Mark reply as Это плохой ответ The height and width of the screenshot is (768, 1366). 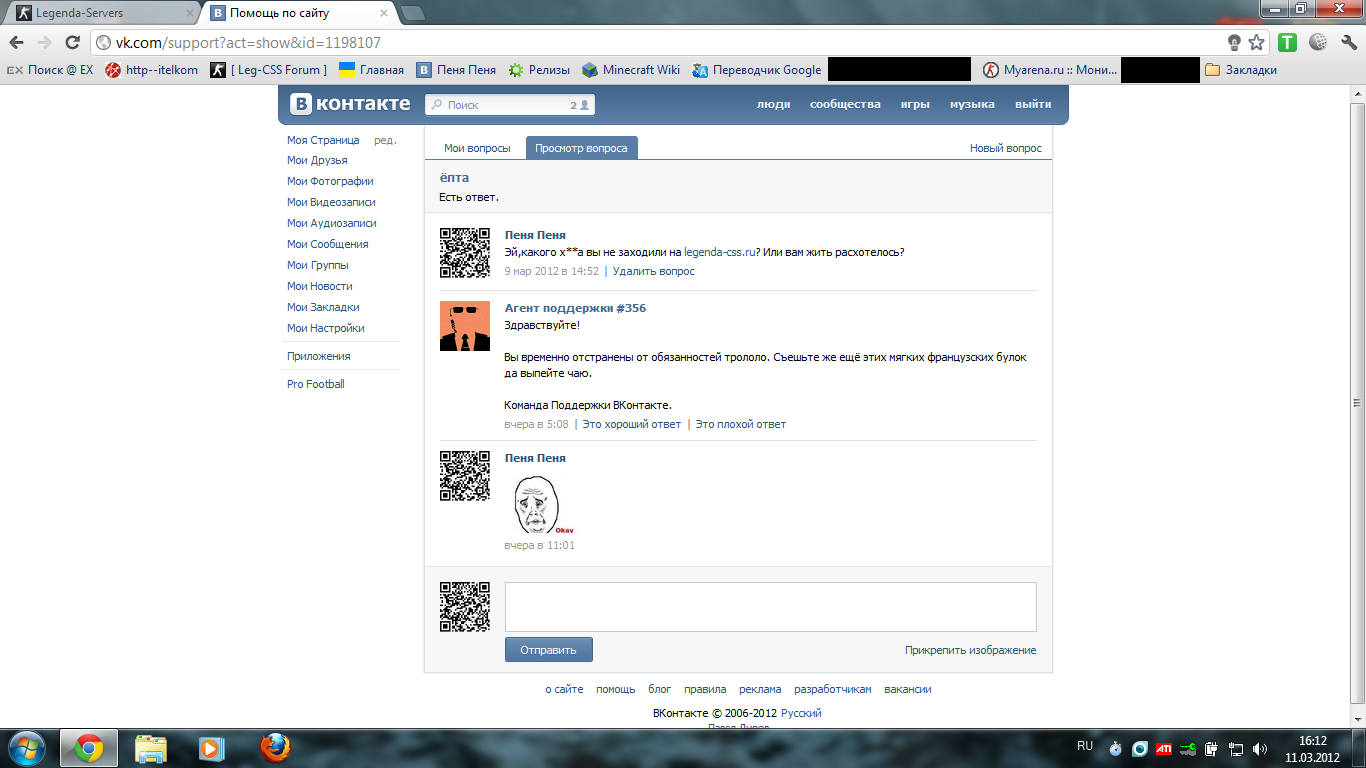[x=741, y=424]
